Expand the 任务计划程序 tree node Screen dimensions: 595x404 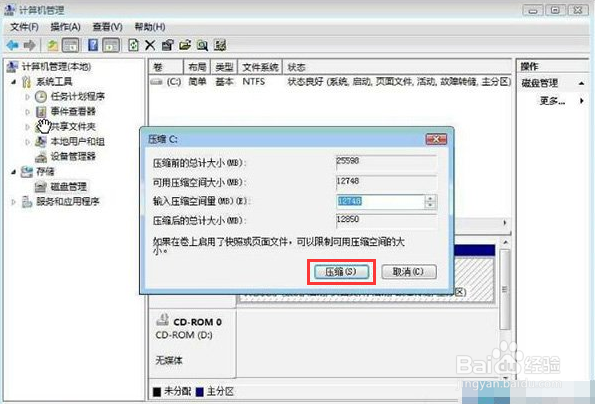point(27,97)
